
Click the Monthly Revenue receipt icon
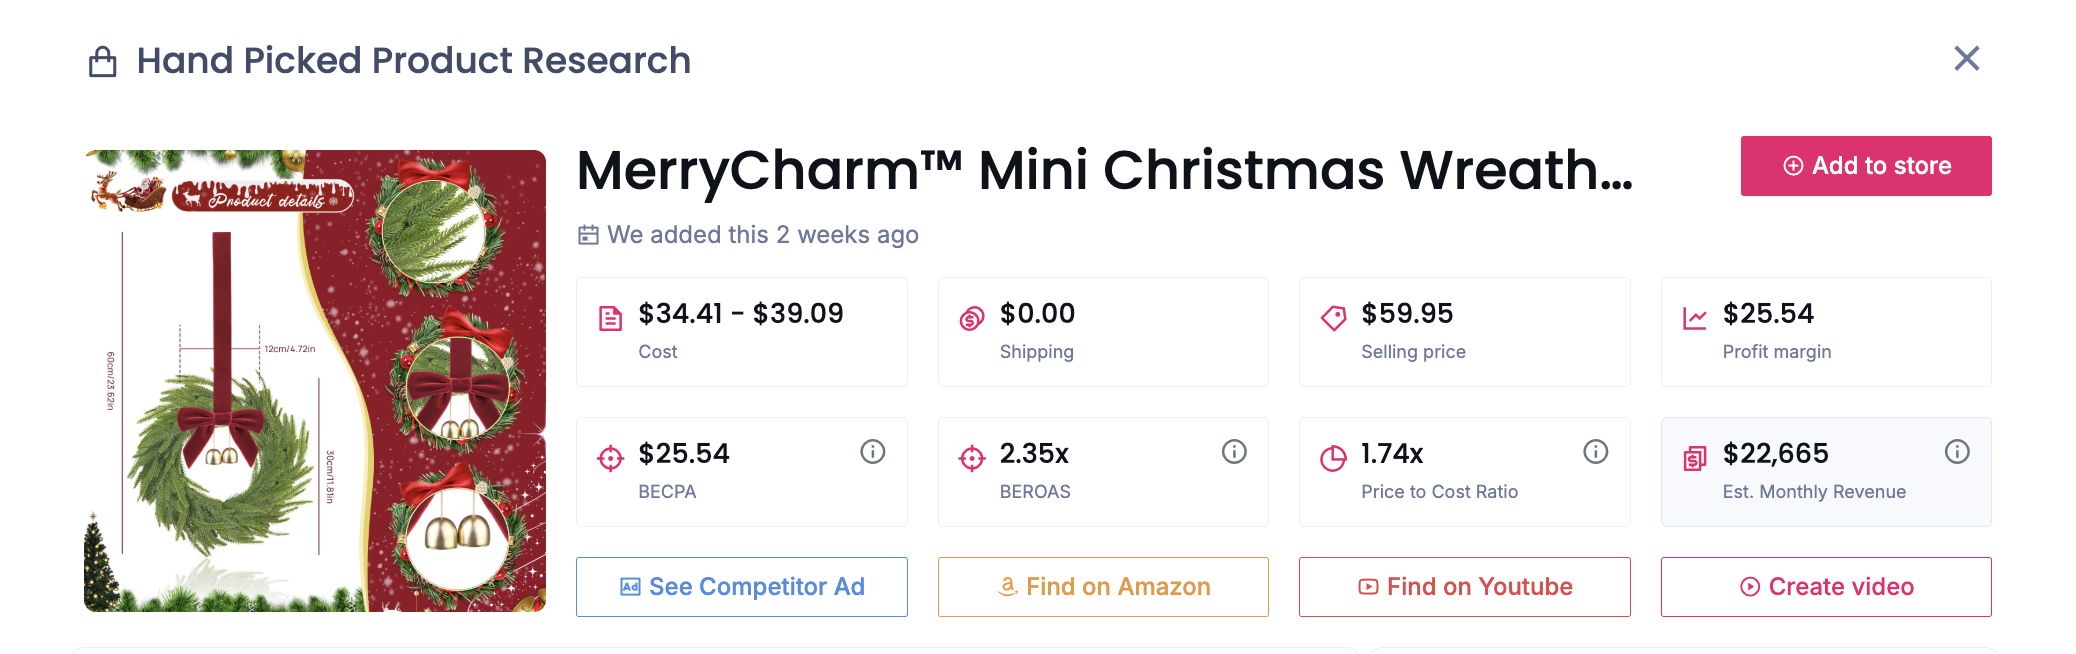[x=1695, y=459]
